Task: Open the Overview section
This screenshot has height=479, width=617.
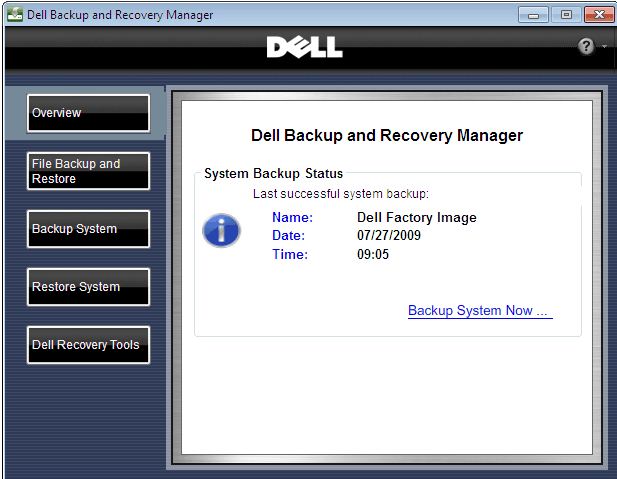Action: pyautogui.click(x=88, y=113)
